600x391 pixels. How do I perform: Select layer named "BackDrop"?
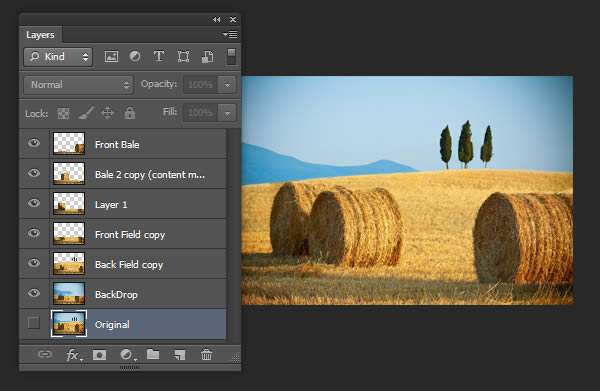coord(116,295)
